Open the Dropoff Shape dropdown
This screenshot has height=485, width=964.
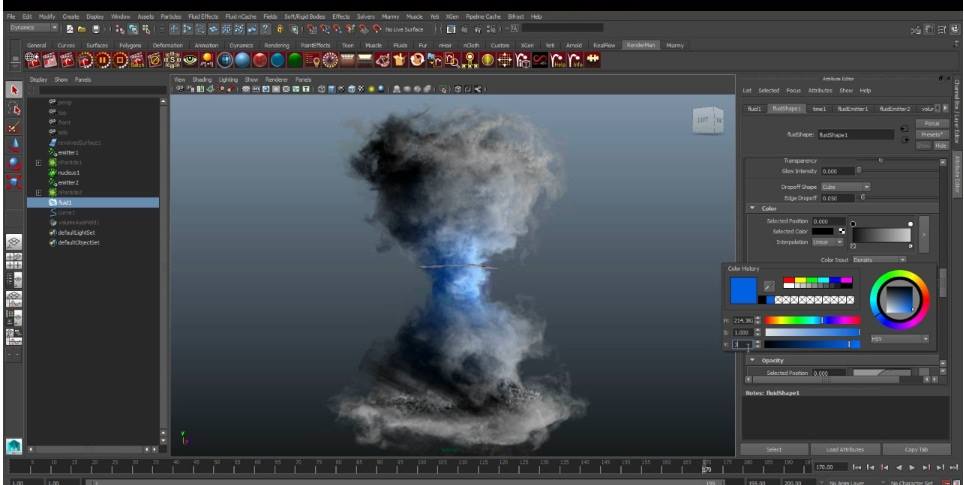click(846, 186)
